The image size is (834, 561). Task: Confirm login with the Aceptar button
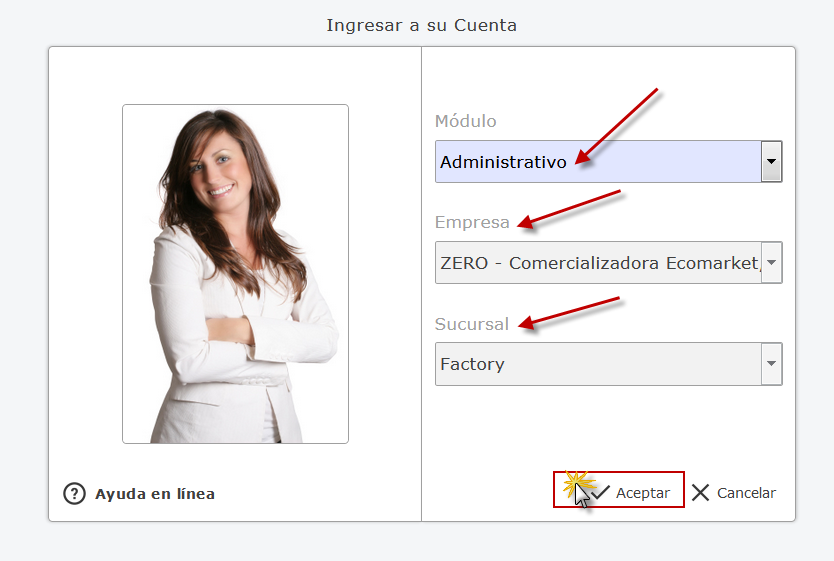pos(619,489)
